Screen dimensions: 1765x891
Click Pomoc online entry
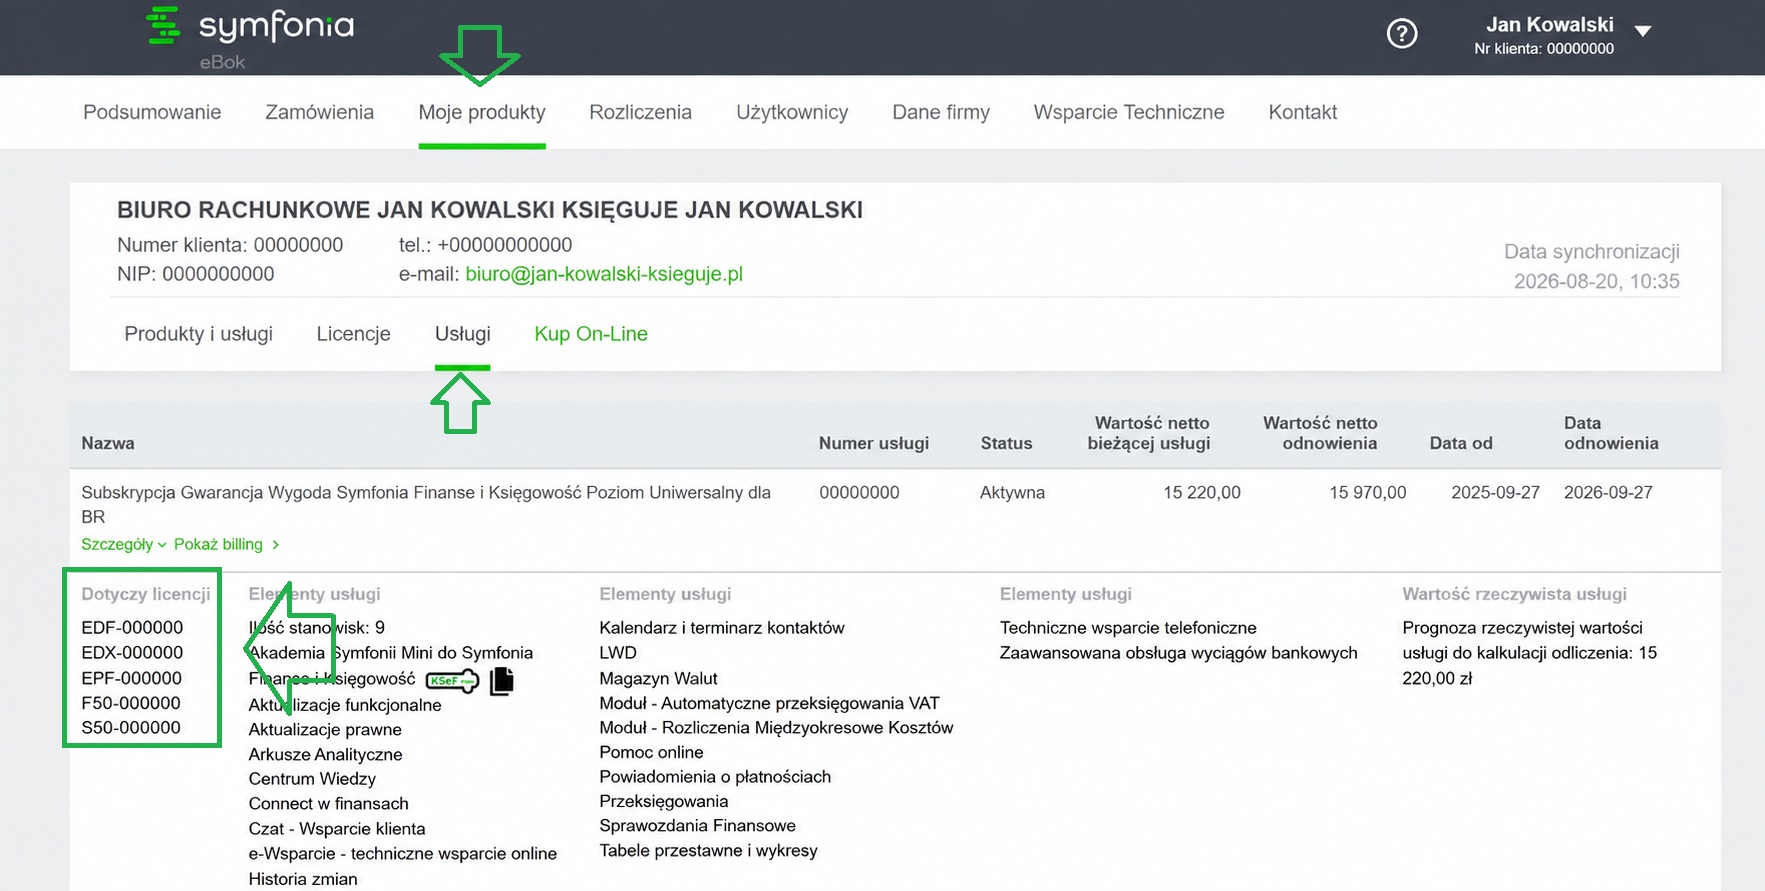pos(651,752)
